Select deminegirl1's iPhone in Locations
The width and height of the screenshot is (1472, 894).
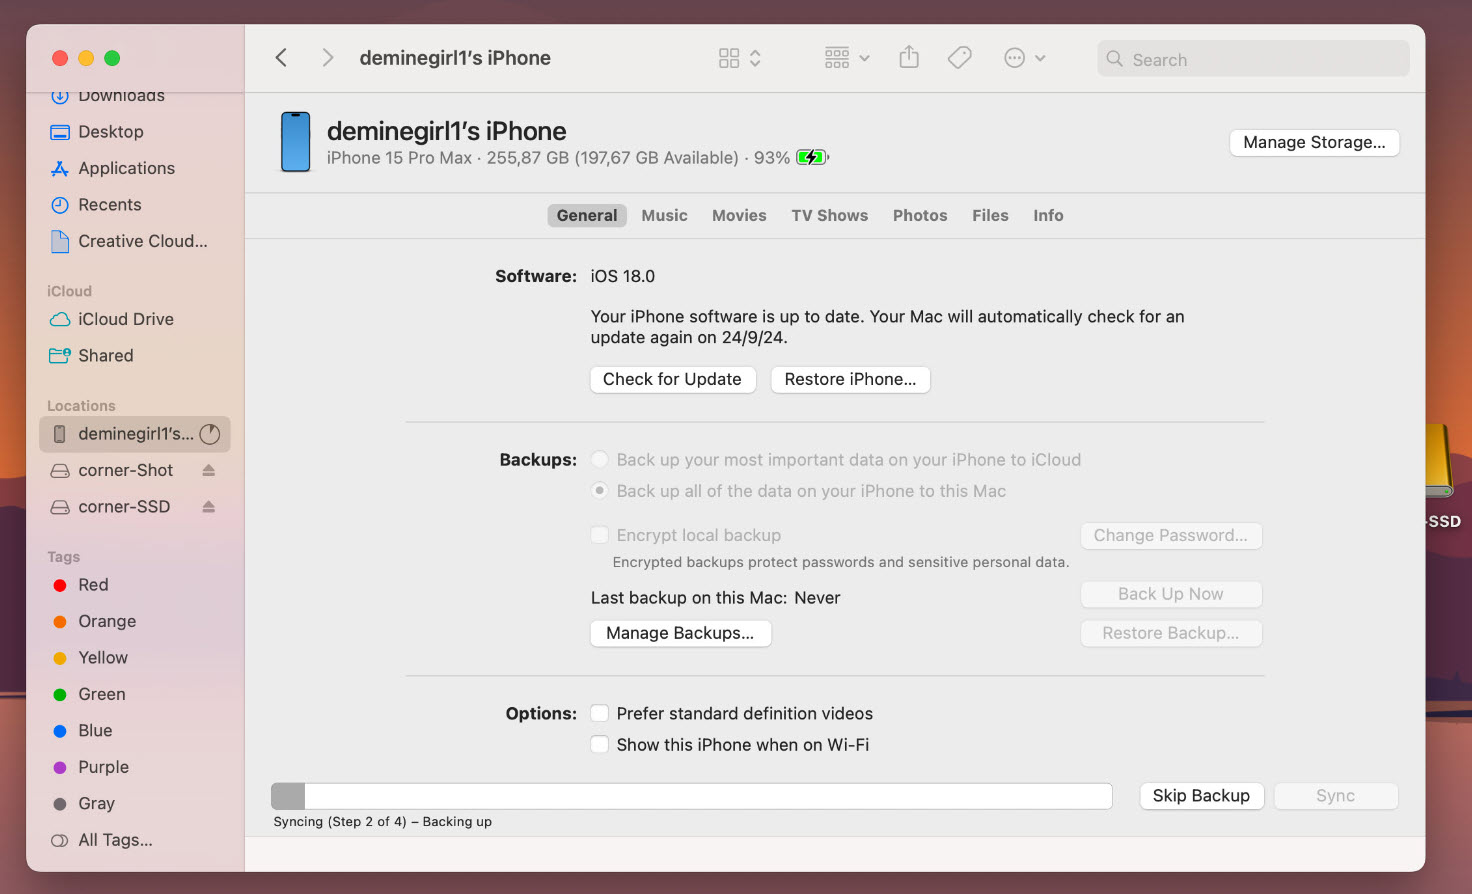point(135,434)
